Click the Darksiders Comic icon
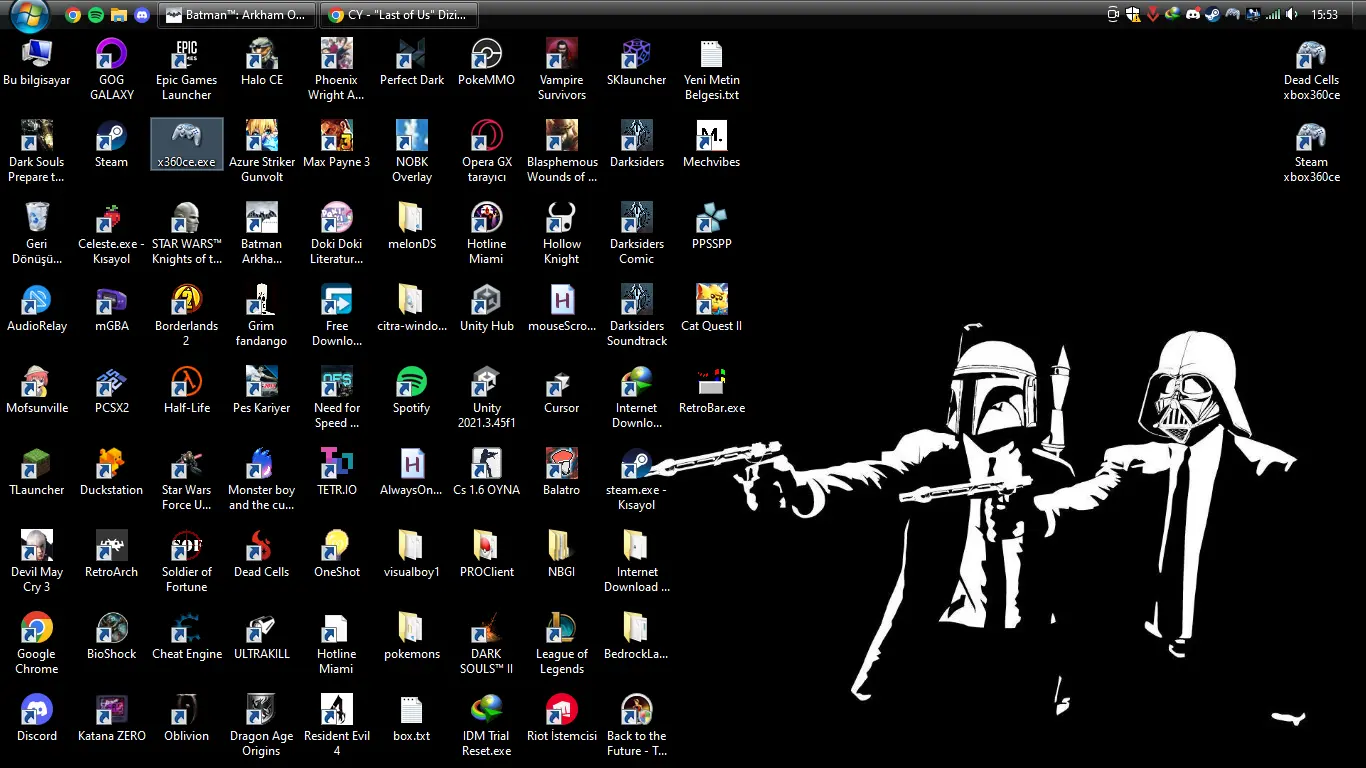1366x768 pixels. click(x=637, y=233)
